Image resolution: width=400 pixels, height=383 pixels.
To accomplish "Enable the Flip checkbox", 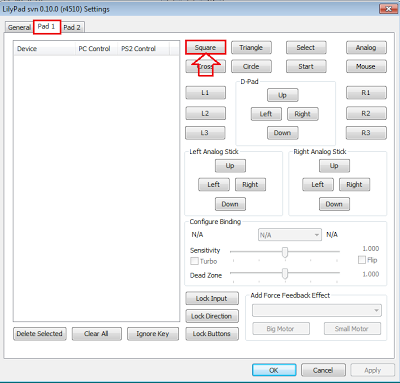I will pyautogui.click(x=362, y=260).
